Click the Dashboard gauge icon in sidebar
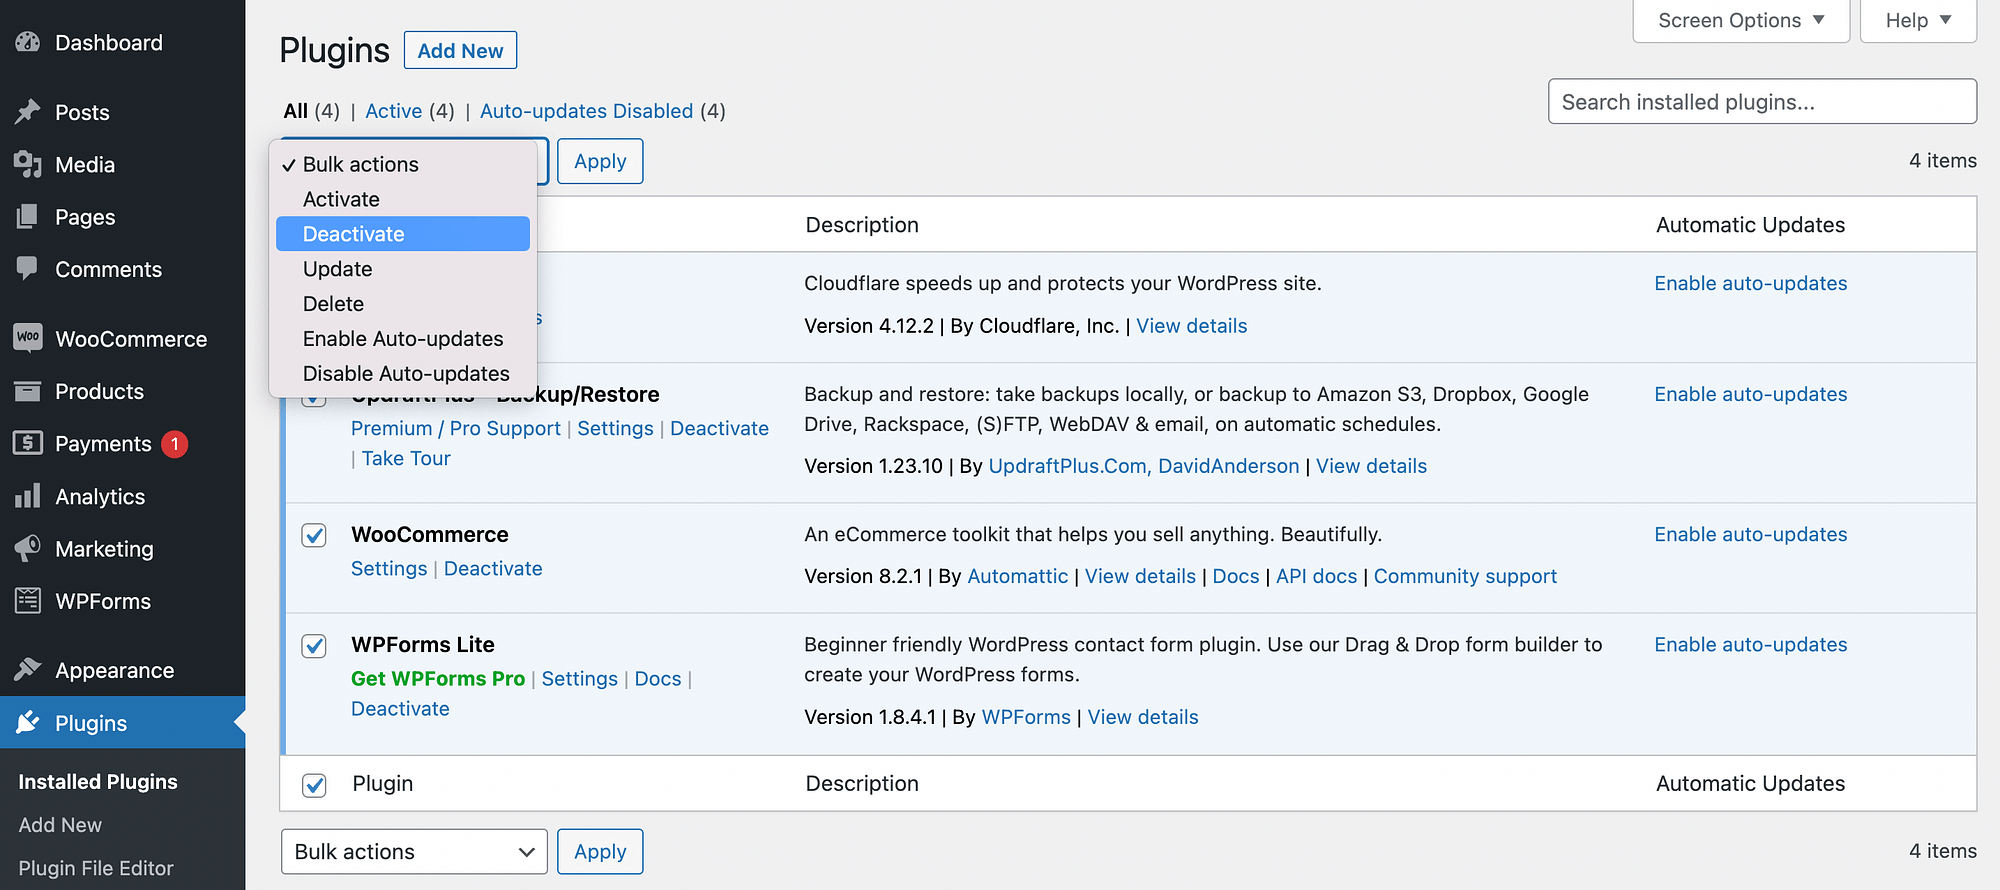This screenshot has height=890, width=2000. [x=28, y=42]
